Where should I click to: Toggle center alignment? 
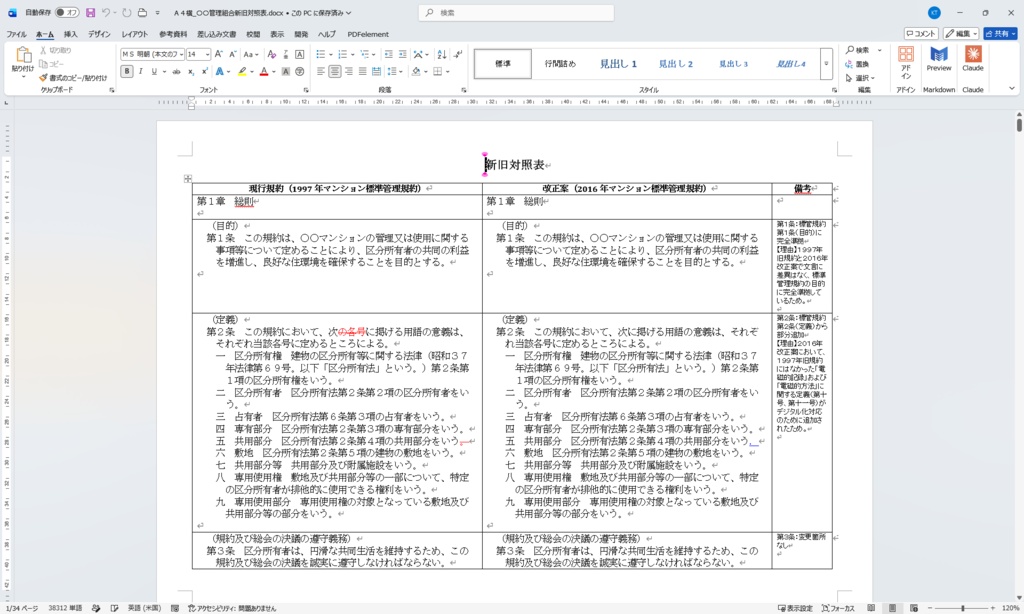[x=334, y=72]
